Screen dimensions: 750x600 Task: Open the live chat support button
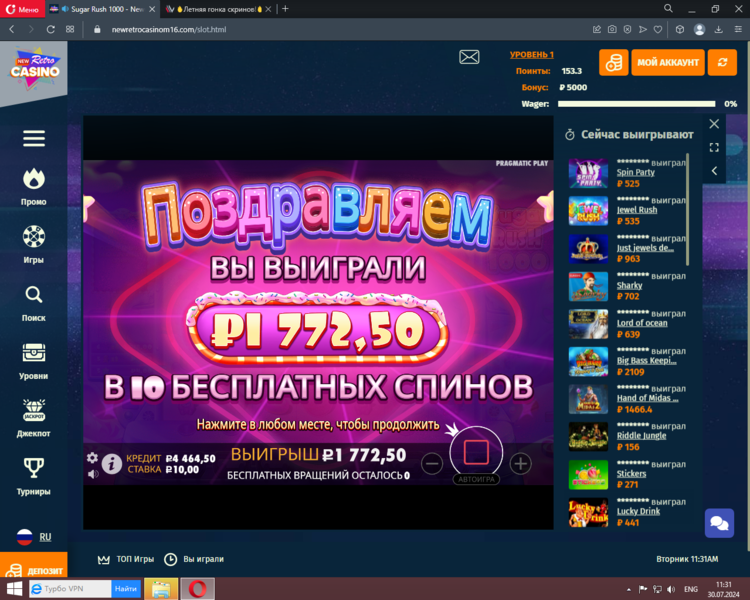coord(719,523)
